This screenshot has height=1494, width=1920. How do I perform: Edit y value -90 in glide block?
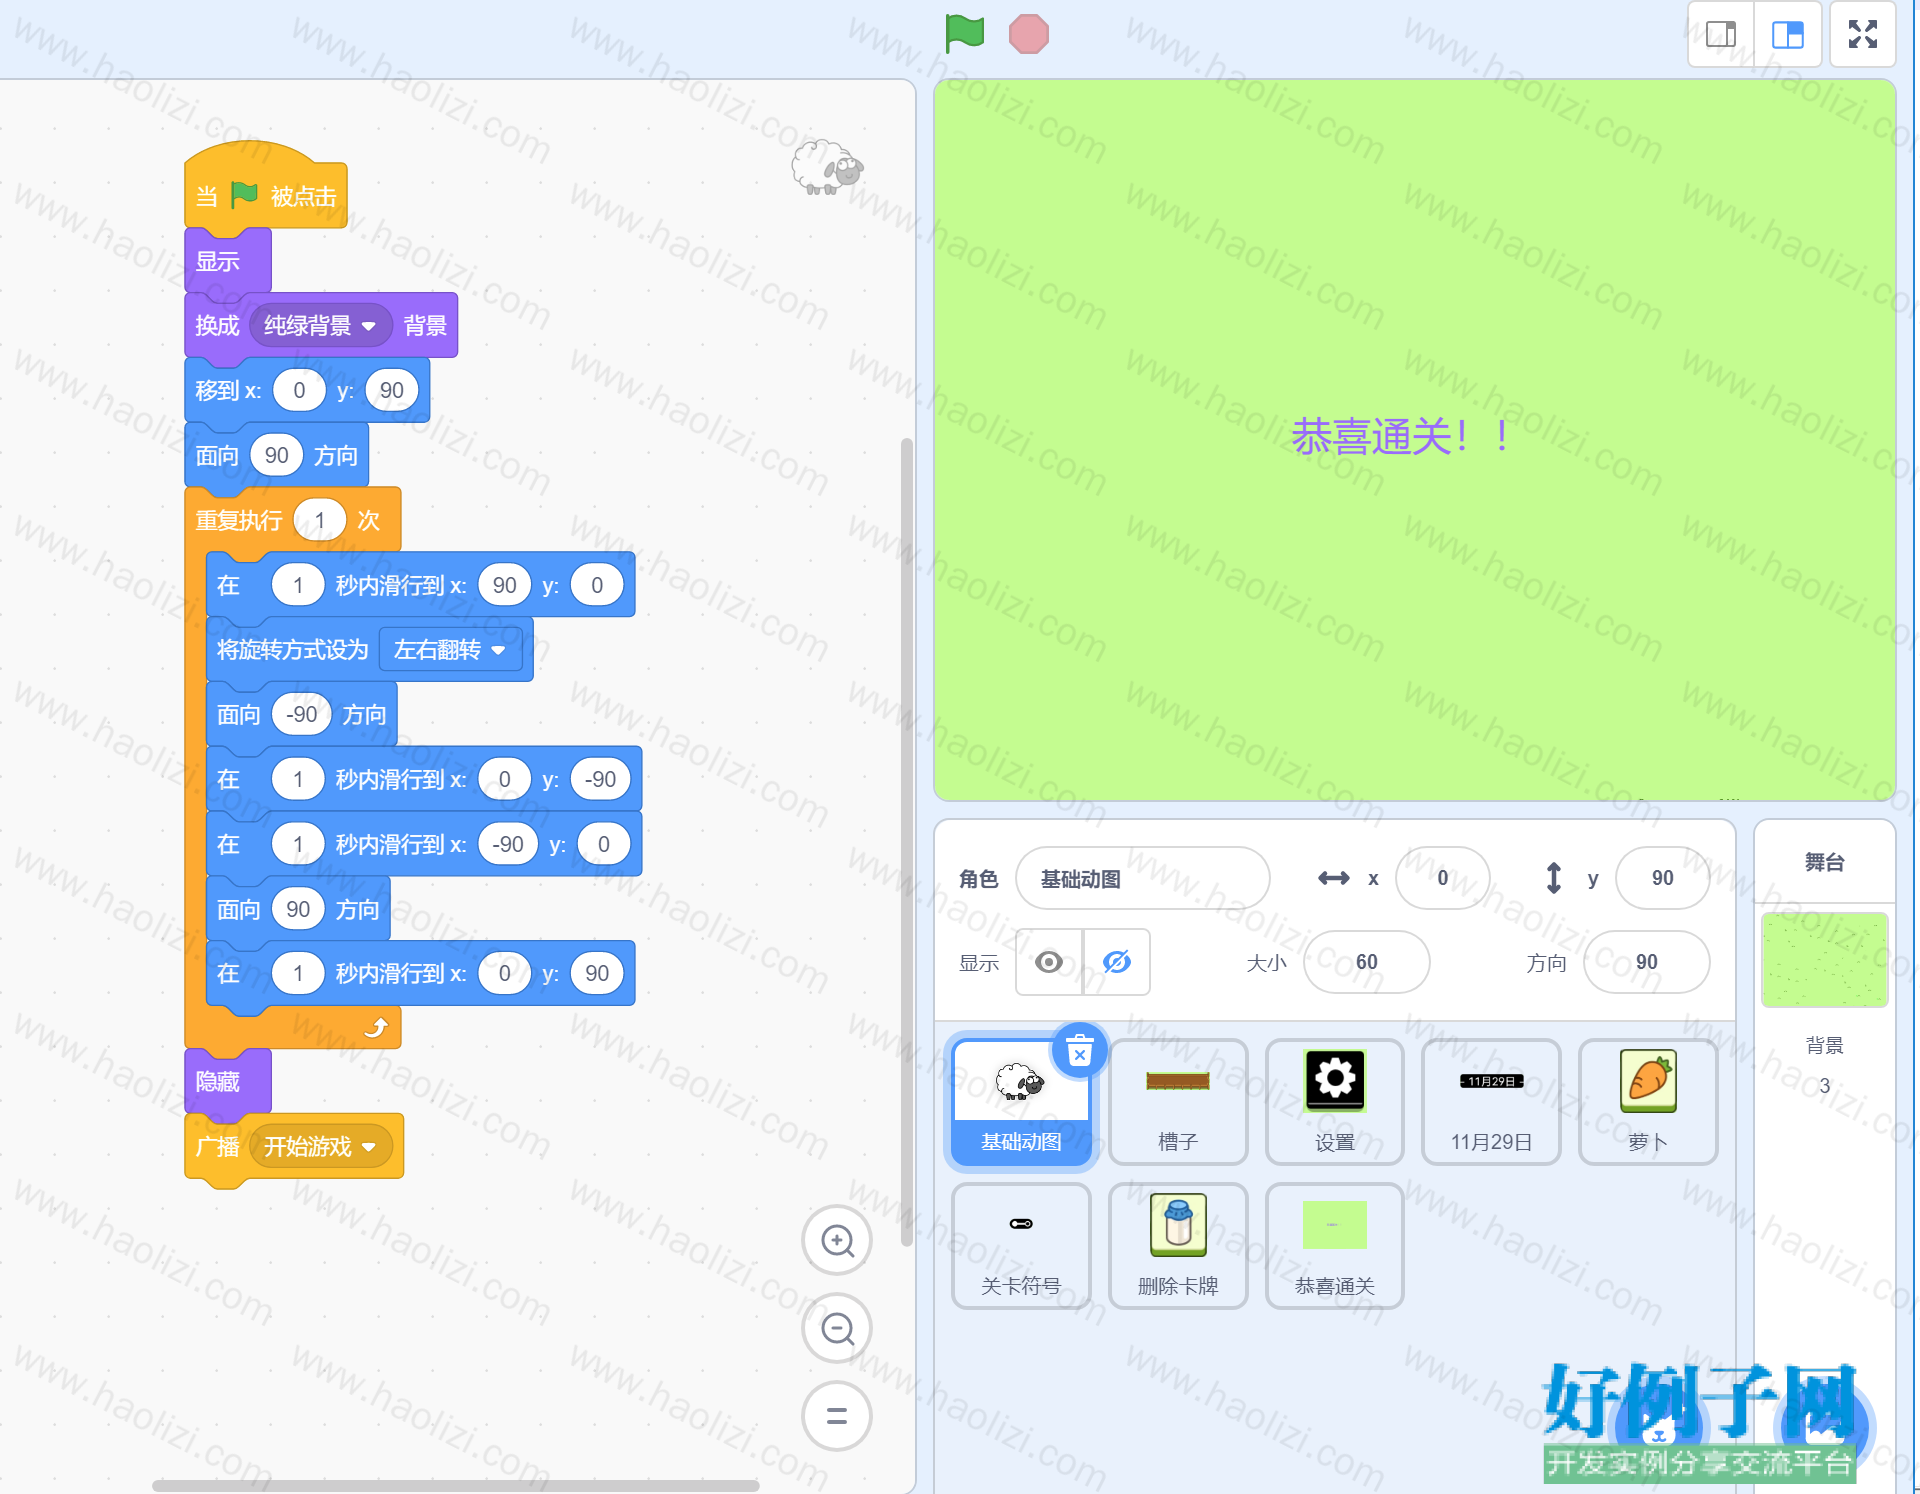pyautogui.click(x=600, y=779)
